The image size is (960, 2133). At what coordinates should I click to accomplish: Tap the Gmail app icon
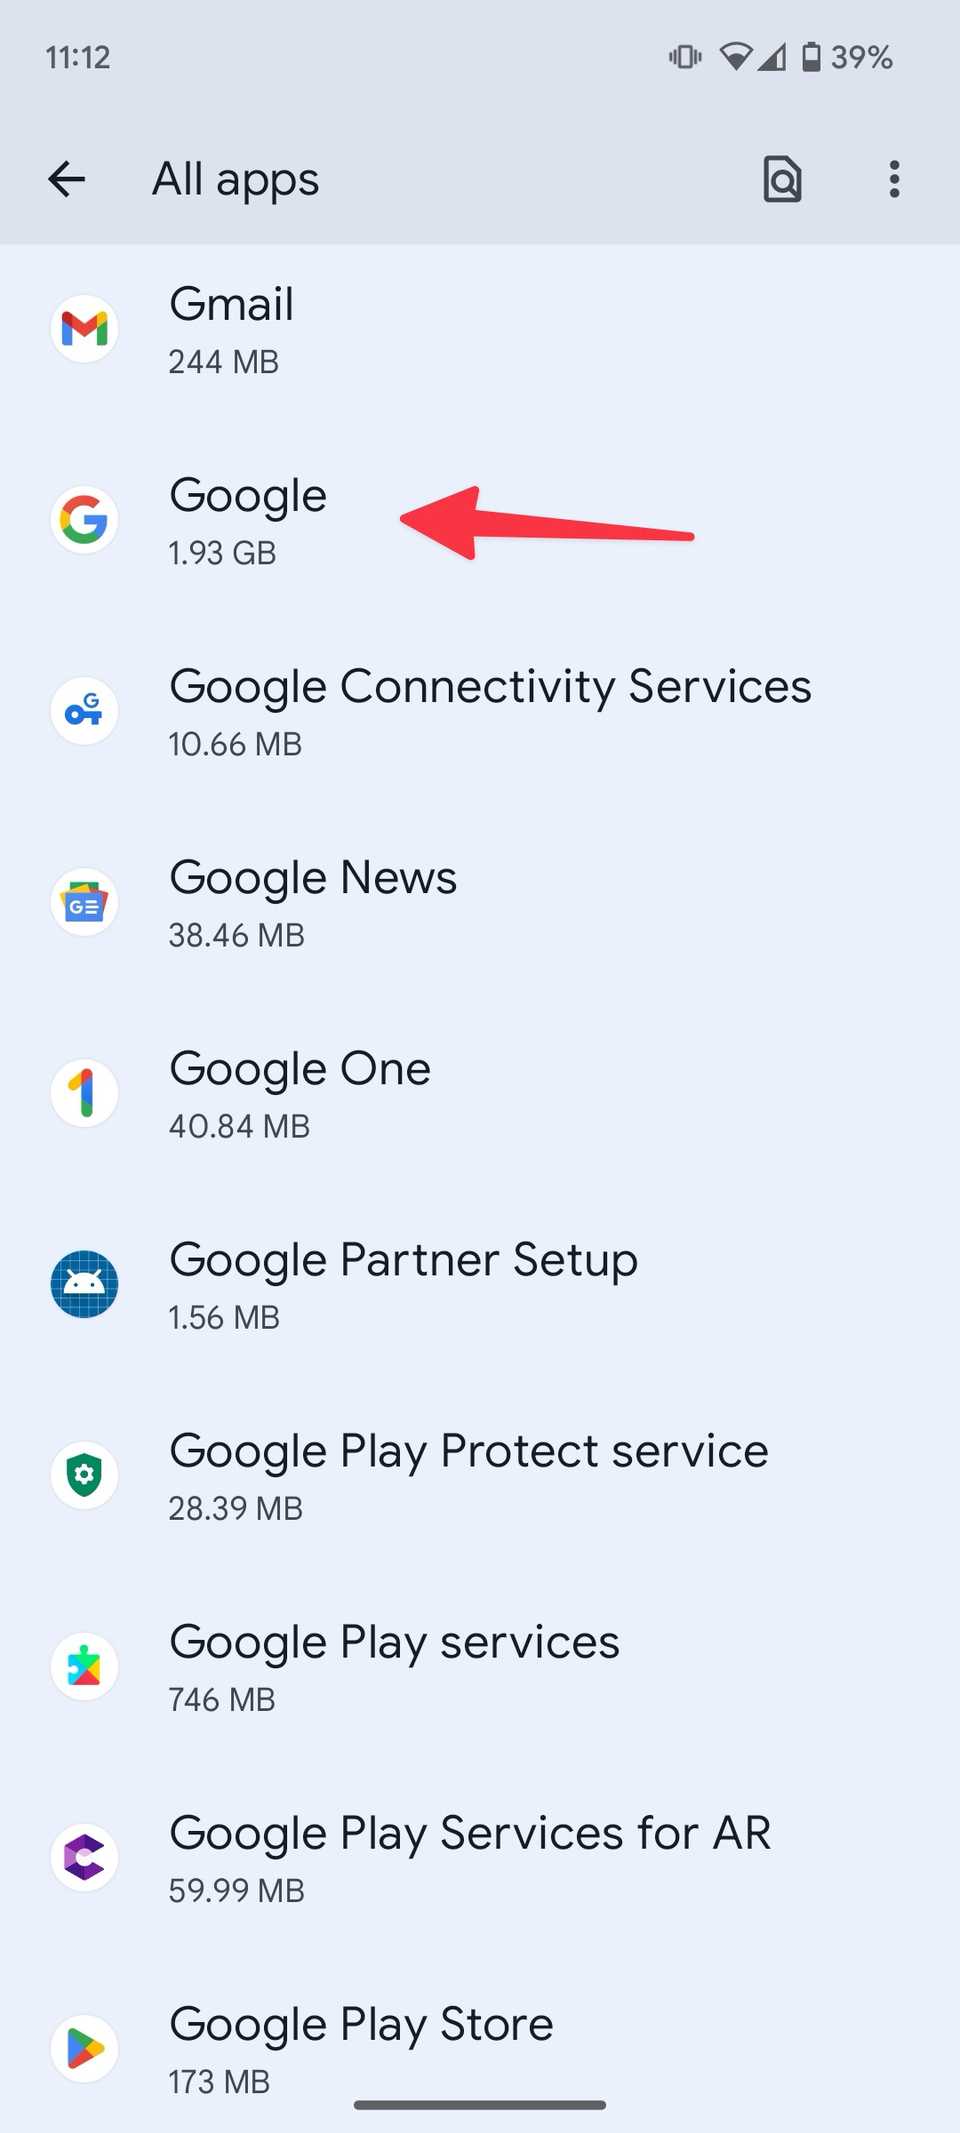click(84, 329)
